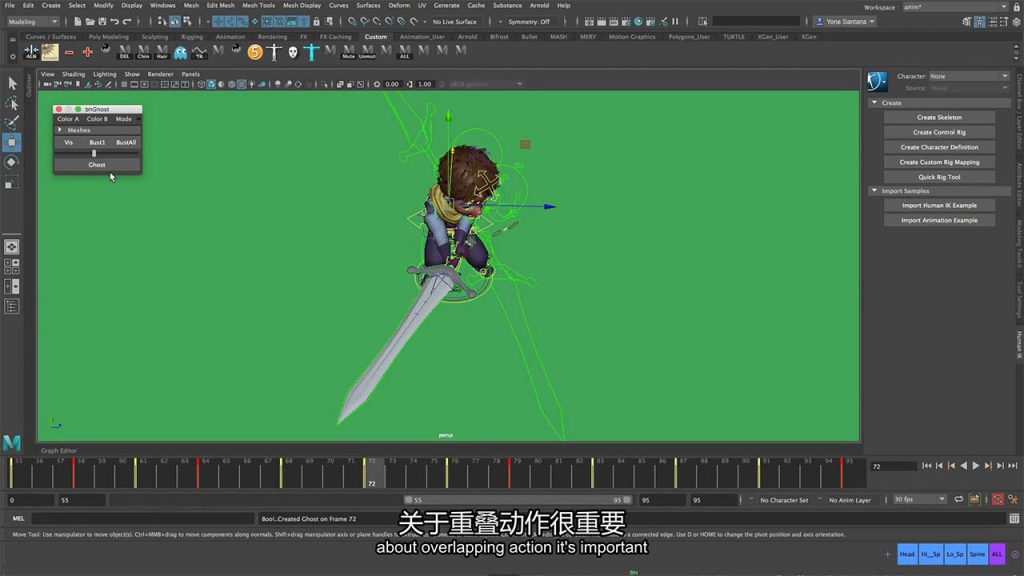Click the ALL script shelf icon
The width and height of the screenshot is (1024, 576).
(x=405, y=52)
